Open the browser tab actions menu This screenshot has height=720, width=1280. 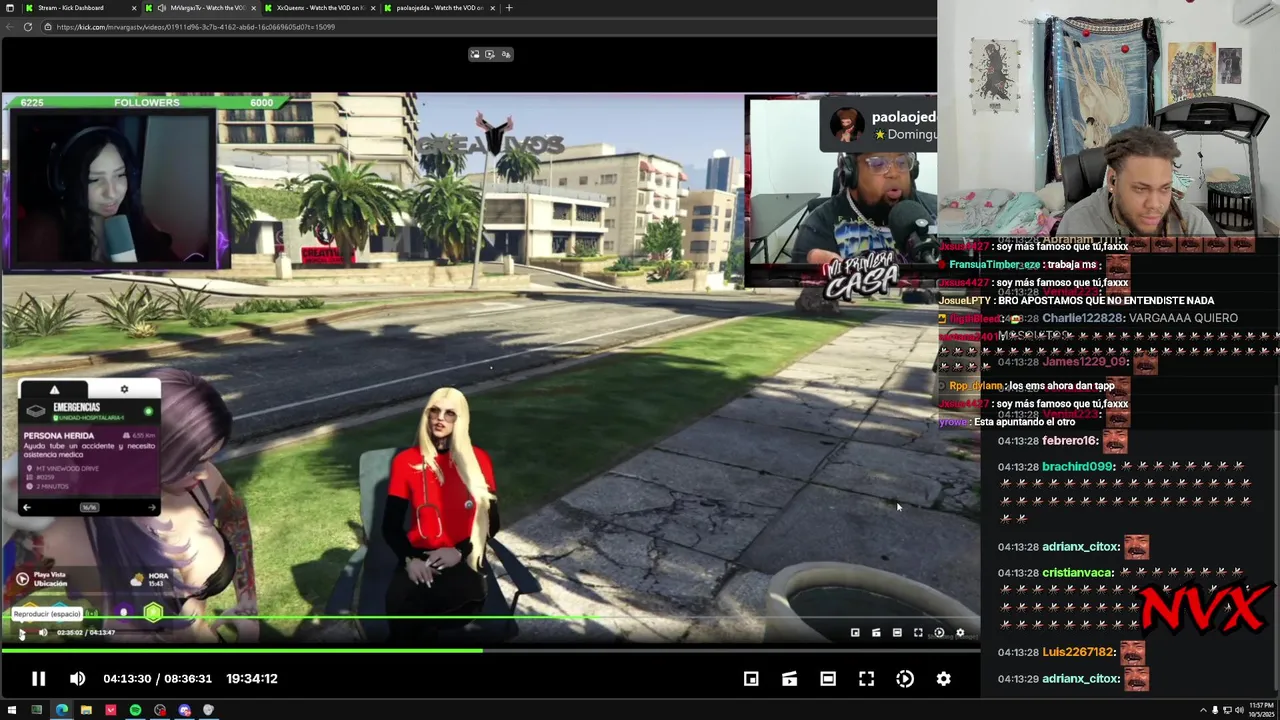[9, 8]
